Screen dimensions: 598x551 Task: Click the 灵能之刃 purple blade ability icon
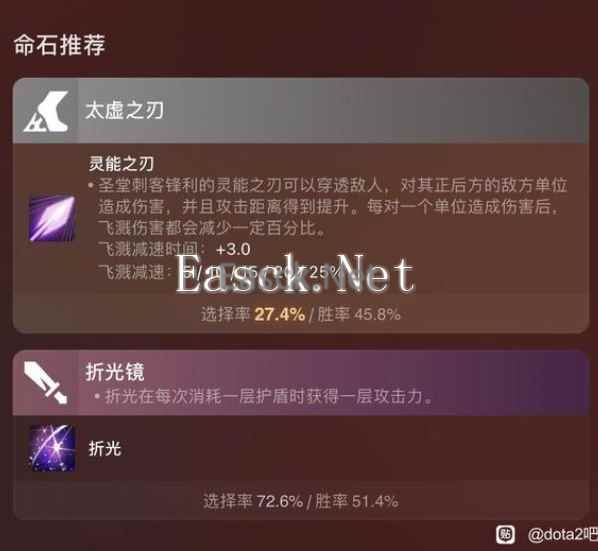52,218
